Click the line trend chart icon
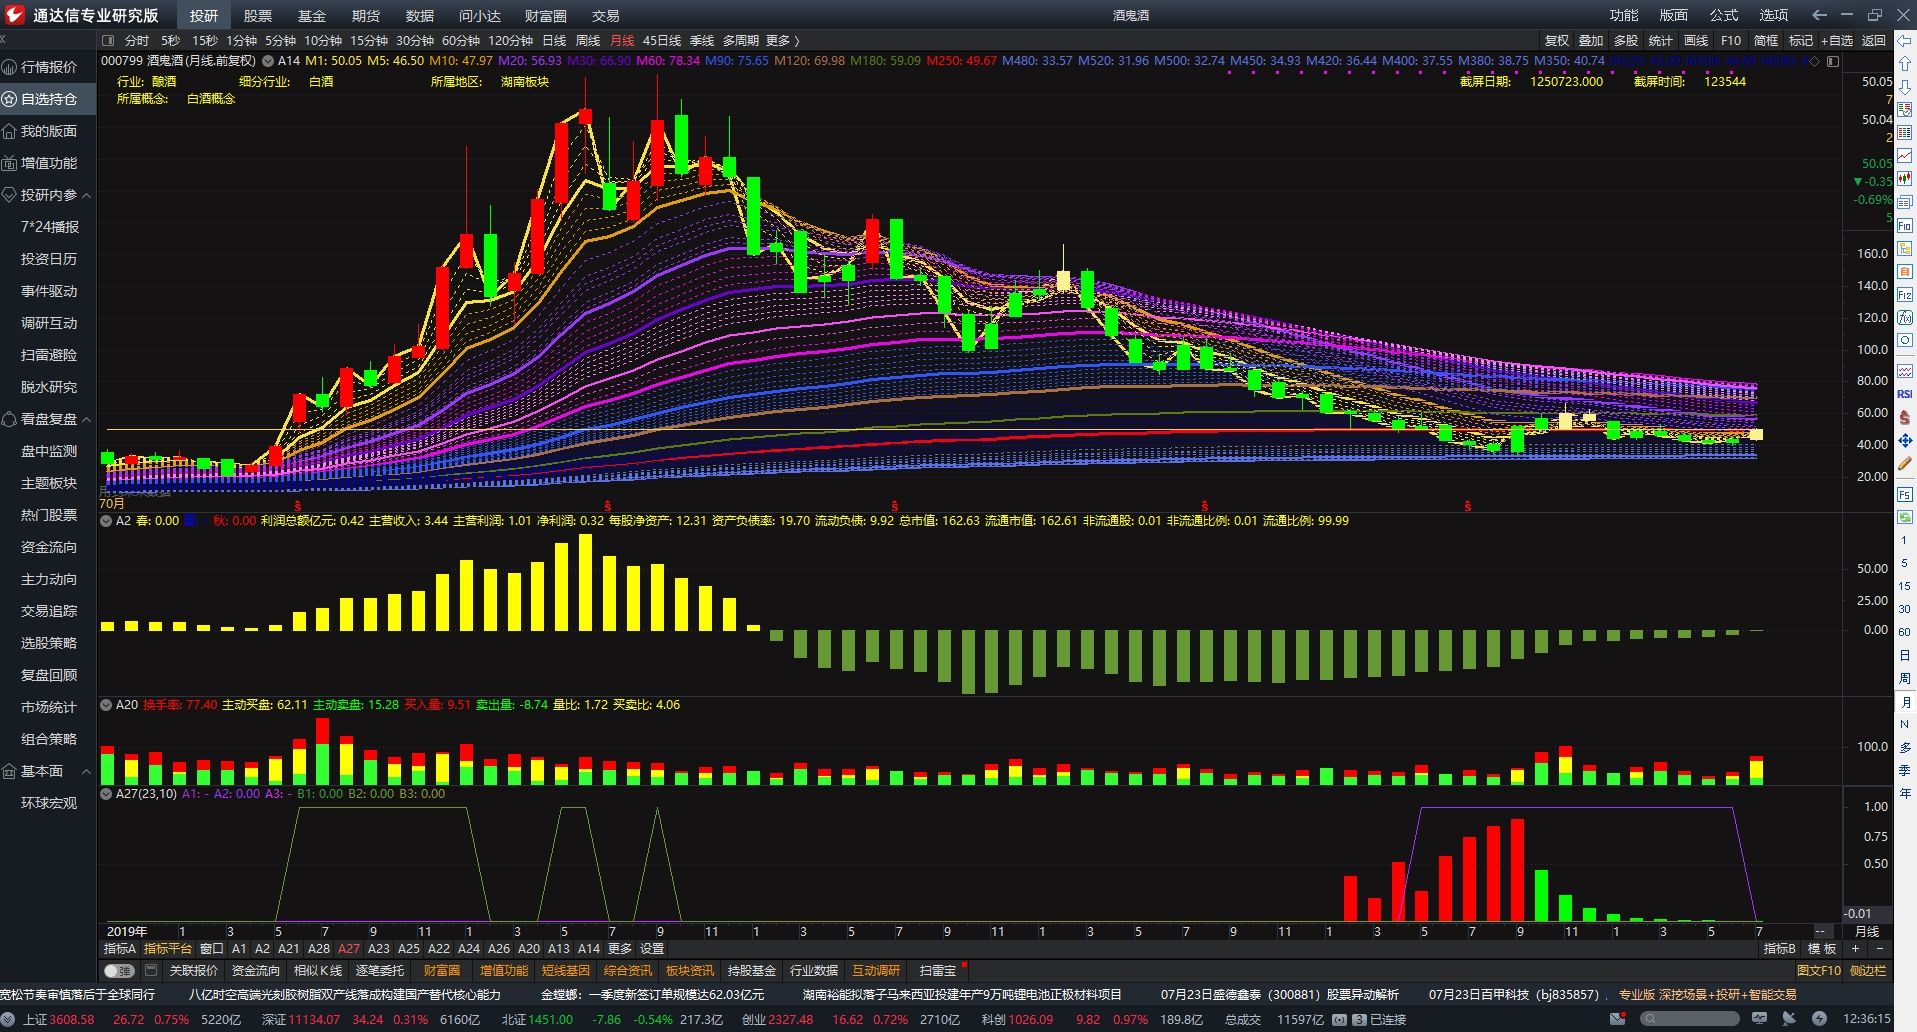 (1904, 155)
